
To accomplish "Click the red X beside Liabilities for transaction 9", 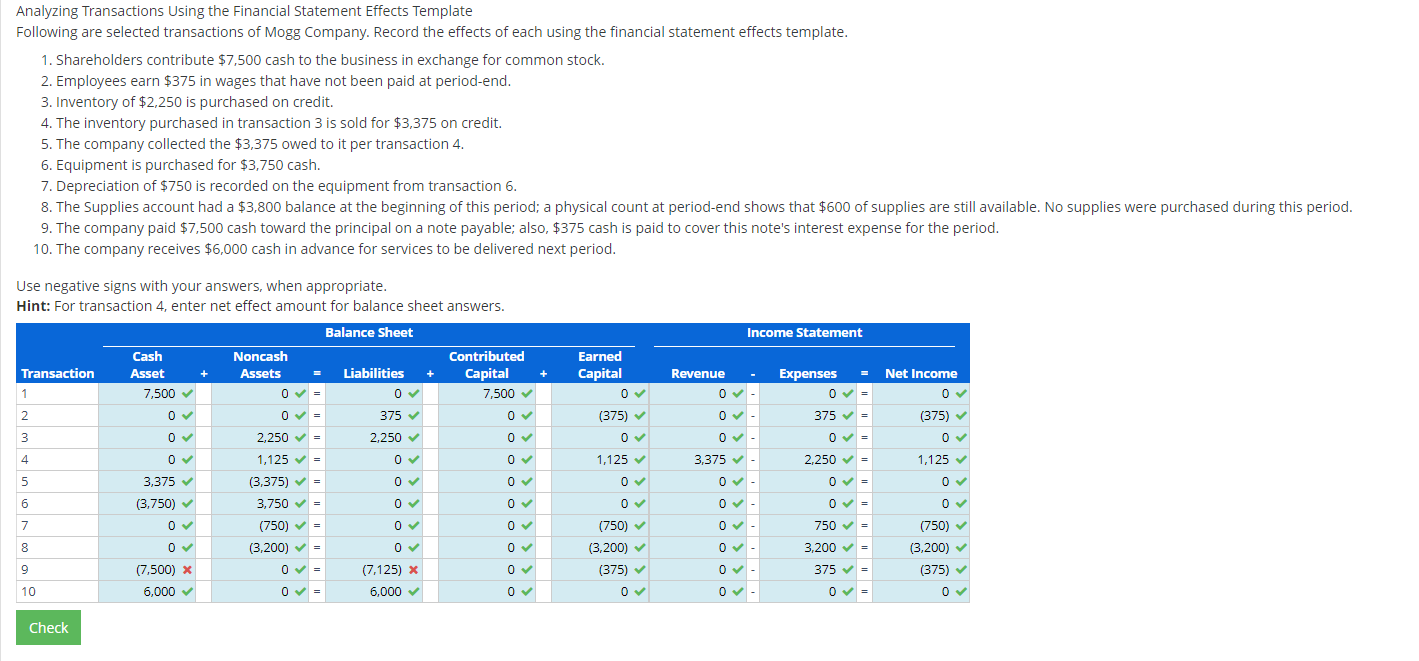I will [412, 569].
